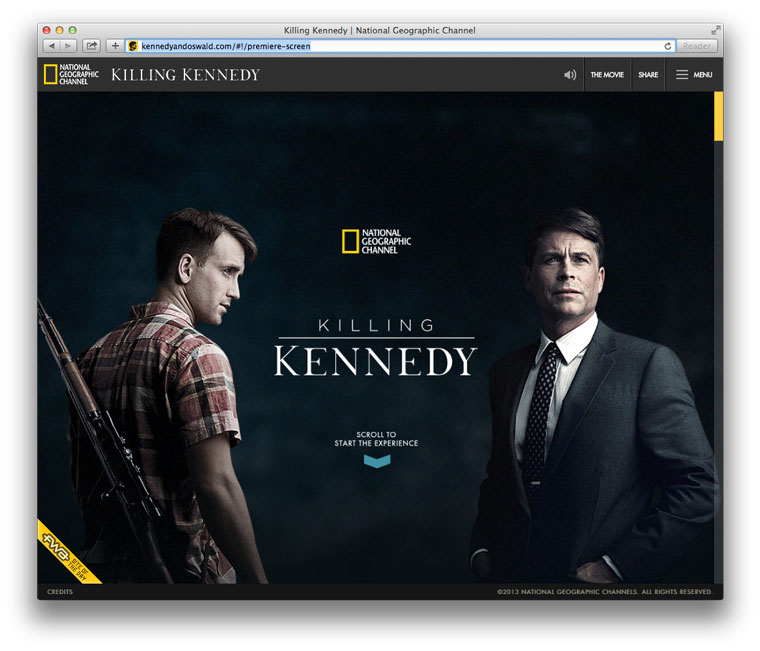This screenshot has height=651, width=760.
Task: Click the CREDITS link in footer
Action: pyautogui.click(x=60, y=591)
